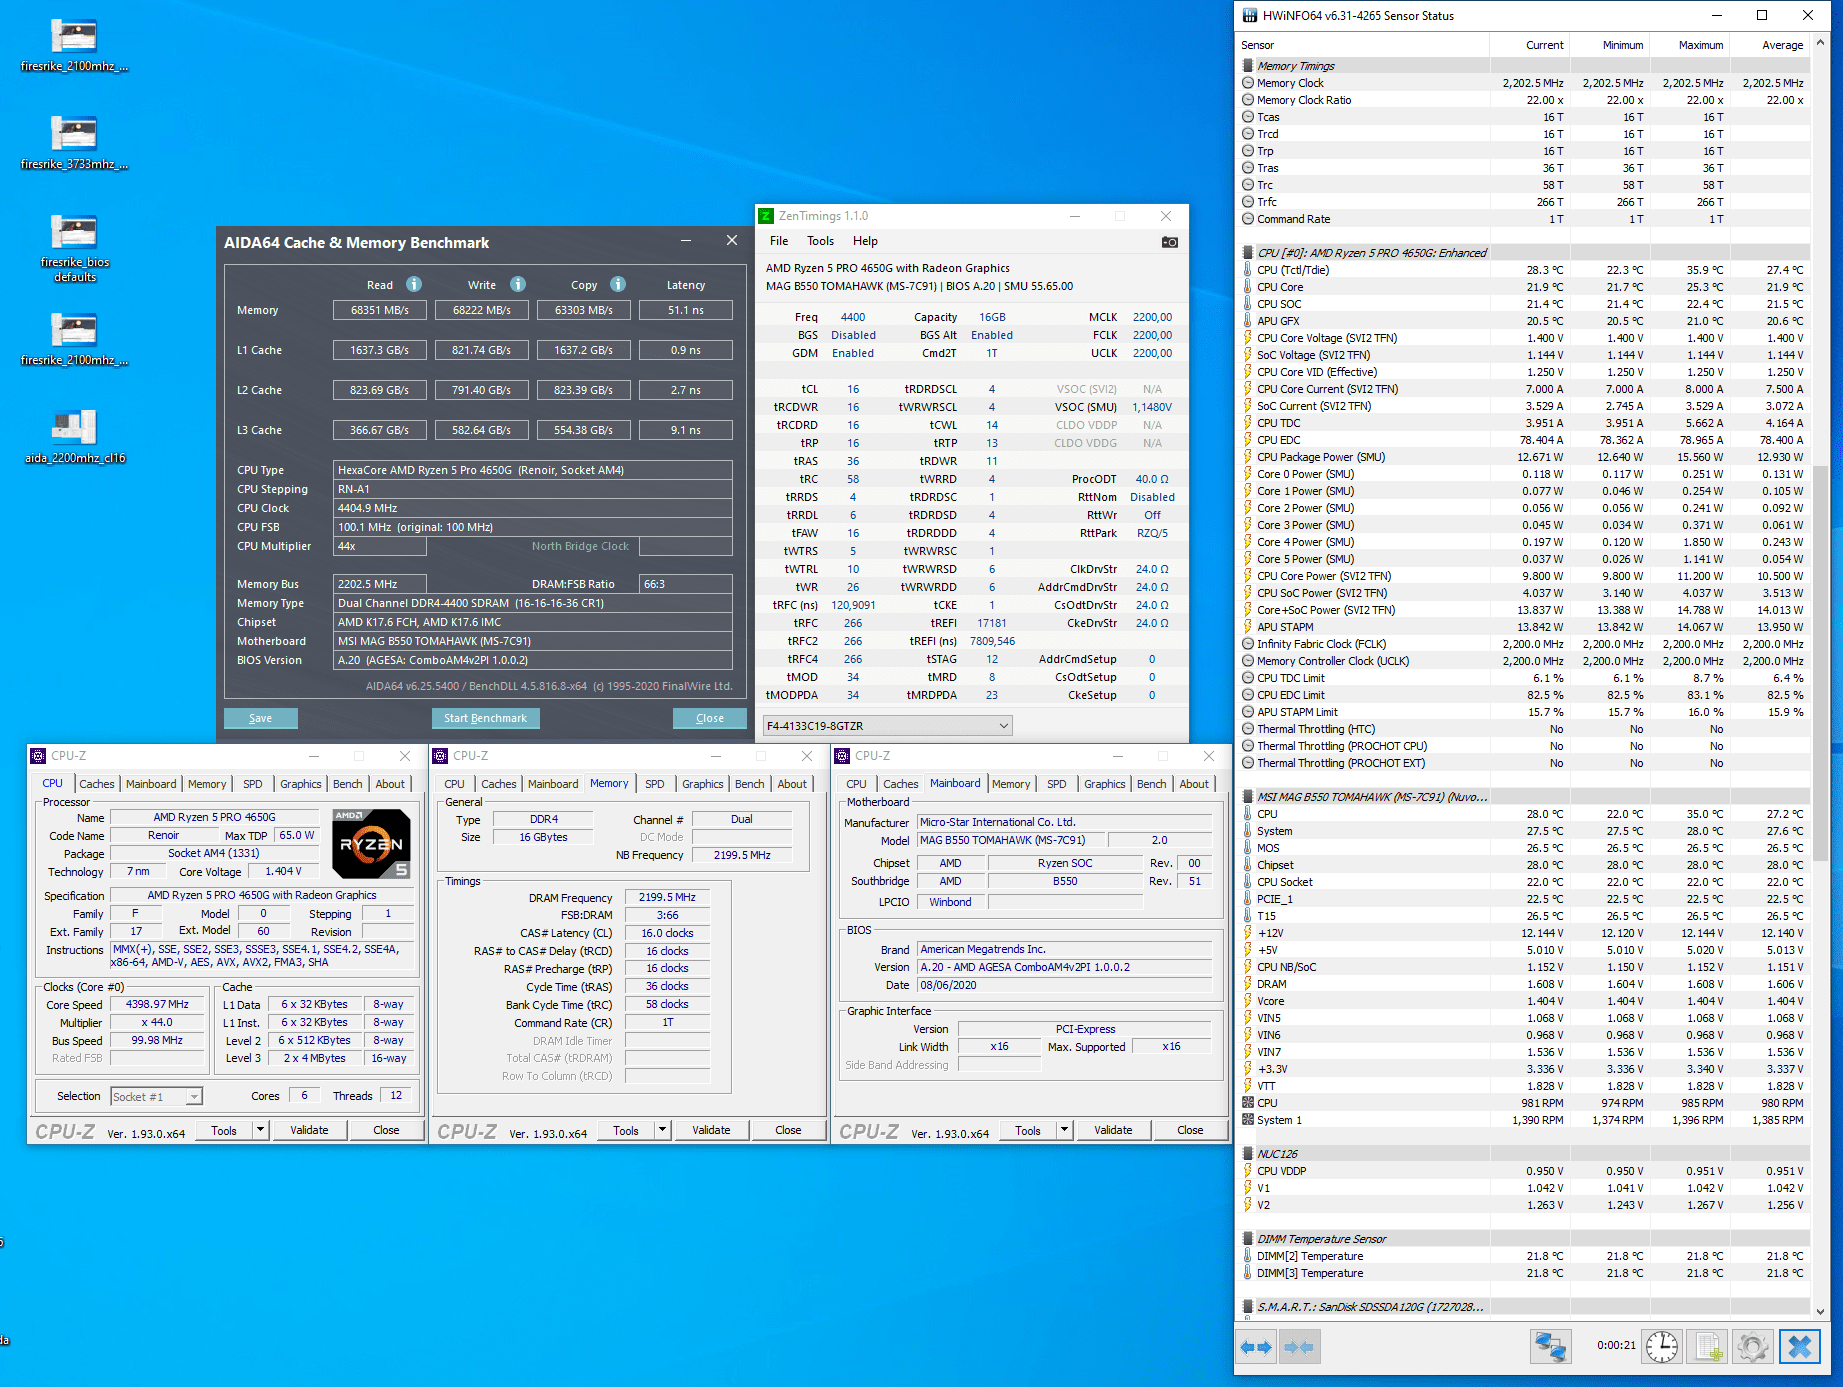1843x1387 pixels.
Task: Click the Memory Clock sensor row icon
Action: (x=1248, y=83)
